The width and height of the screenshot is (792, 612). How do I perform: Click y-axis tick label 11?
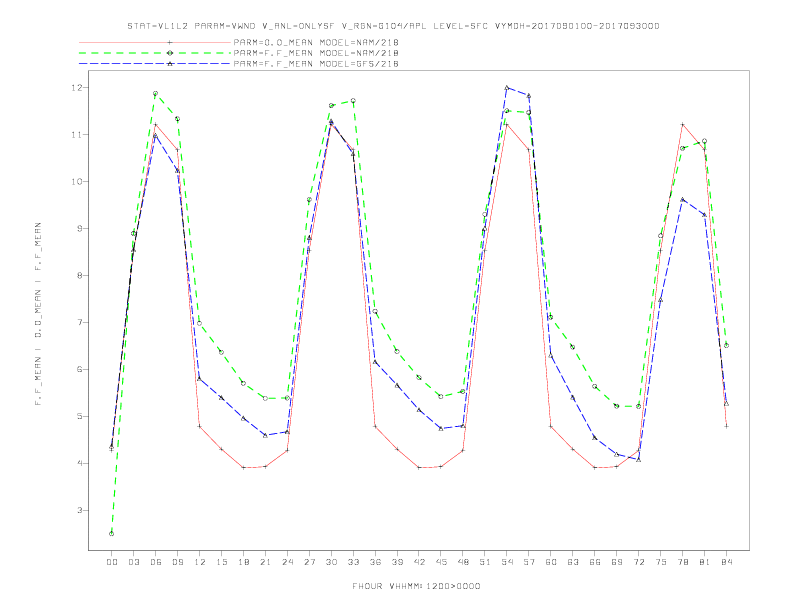pos(76,134)
